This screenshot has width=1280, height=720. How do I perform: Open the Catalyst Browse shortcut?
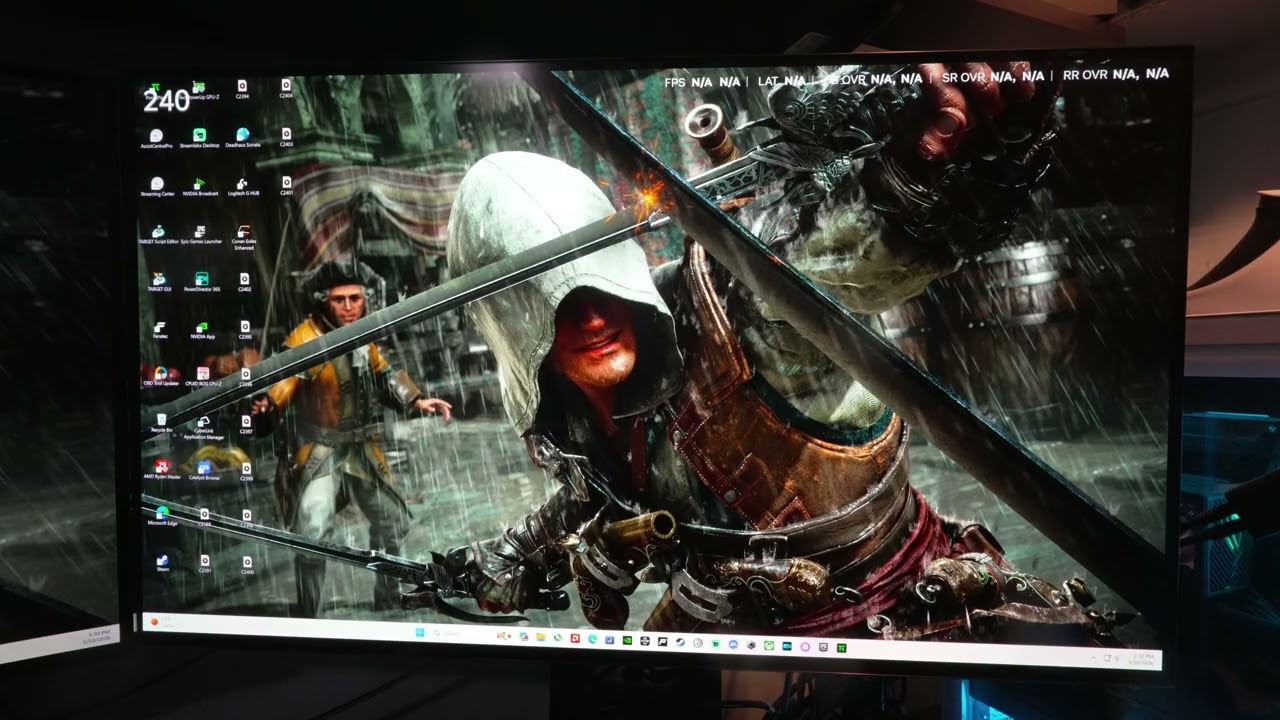pyautogui.click(x=204, y=470)
